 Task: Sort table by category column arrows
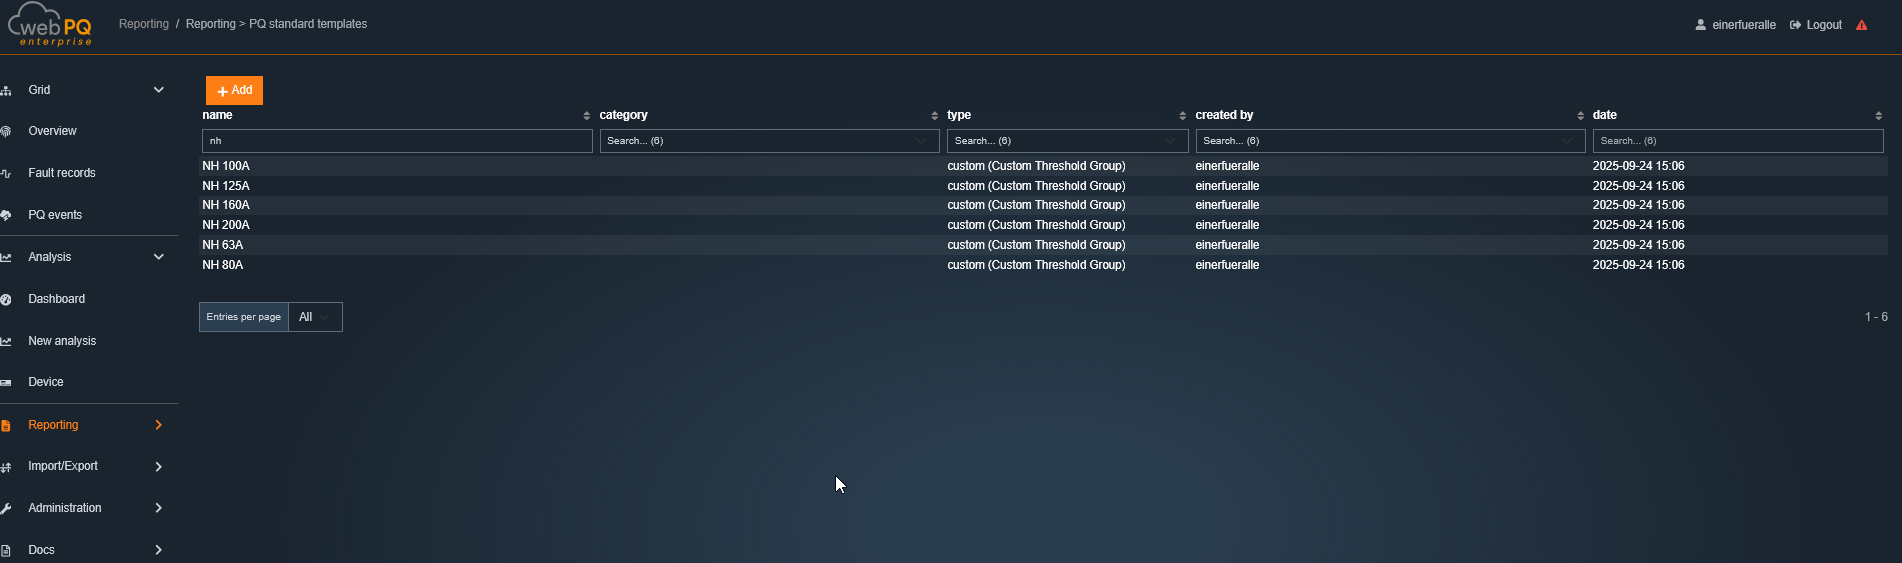[934, 116]
